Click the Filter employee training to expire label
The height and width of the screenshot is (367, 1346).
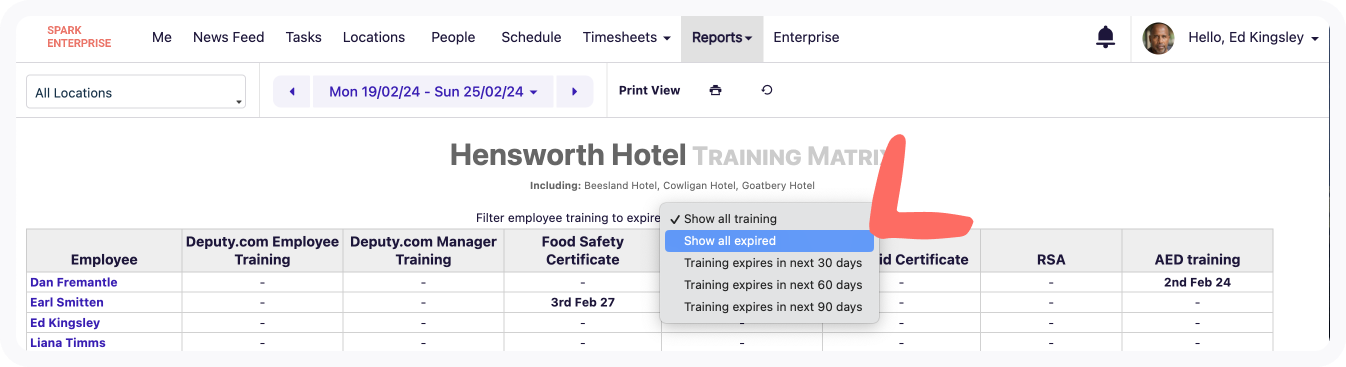567,218
